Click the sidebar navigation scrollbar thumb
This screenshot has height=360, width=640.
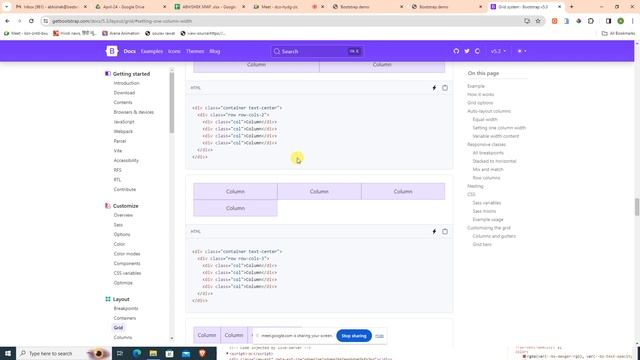[x=172, y=103]
